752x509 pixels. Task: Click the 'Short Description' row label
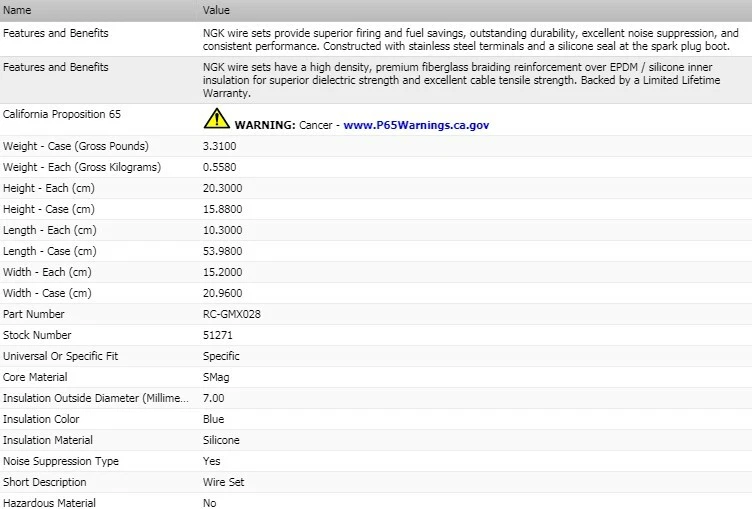pyautogui.click(x=45, y=483)
